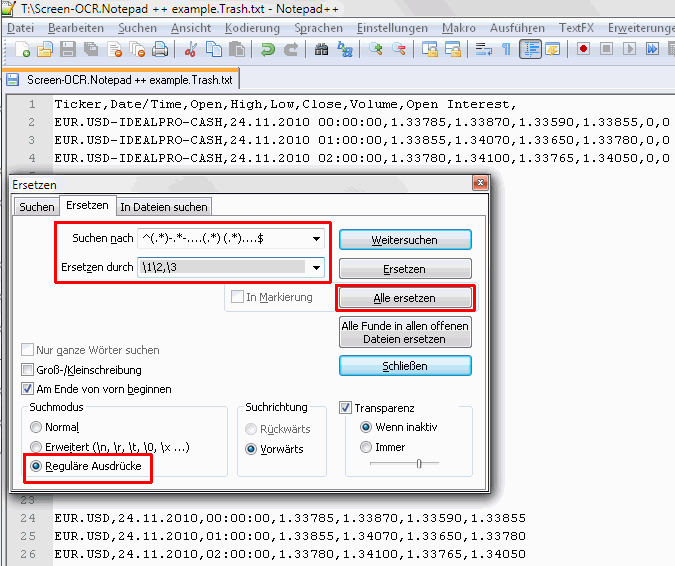The image size is (675, 566).
Task: Click the Screen-OCR.Notepad ++ example.Trash.txt document tab
Action: [121, 78]
